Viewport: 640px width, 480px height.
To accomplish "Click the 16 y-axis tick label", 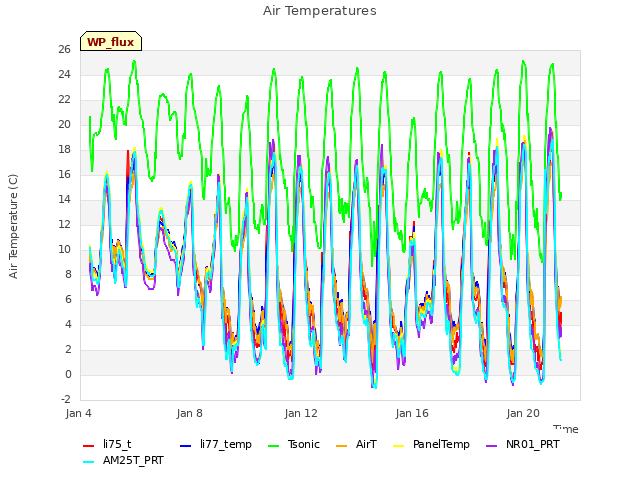I will pos(64,174).
